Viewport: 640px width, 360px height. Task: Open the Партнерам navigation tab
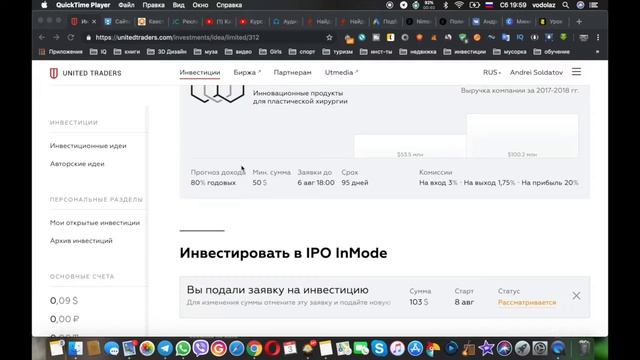pyautogui.click(x=292, y=72)
